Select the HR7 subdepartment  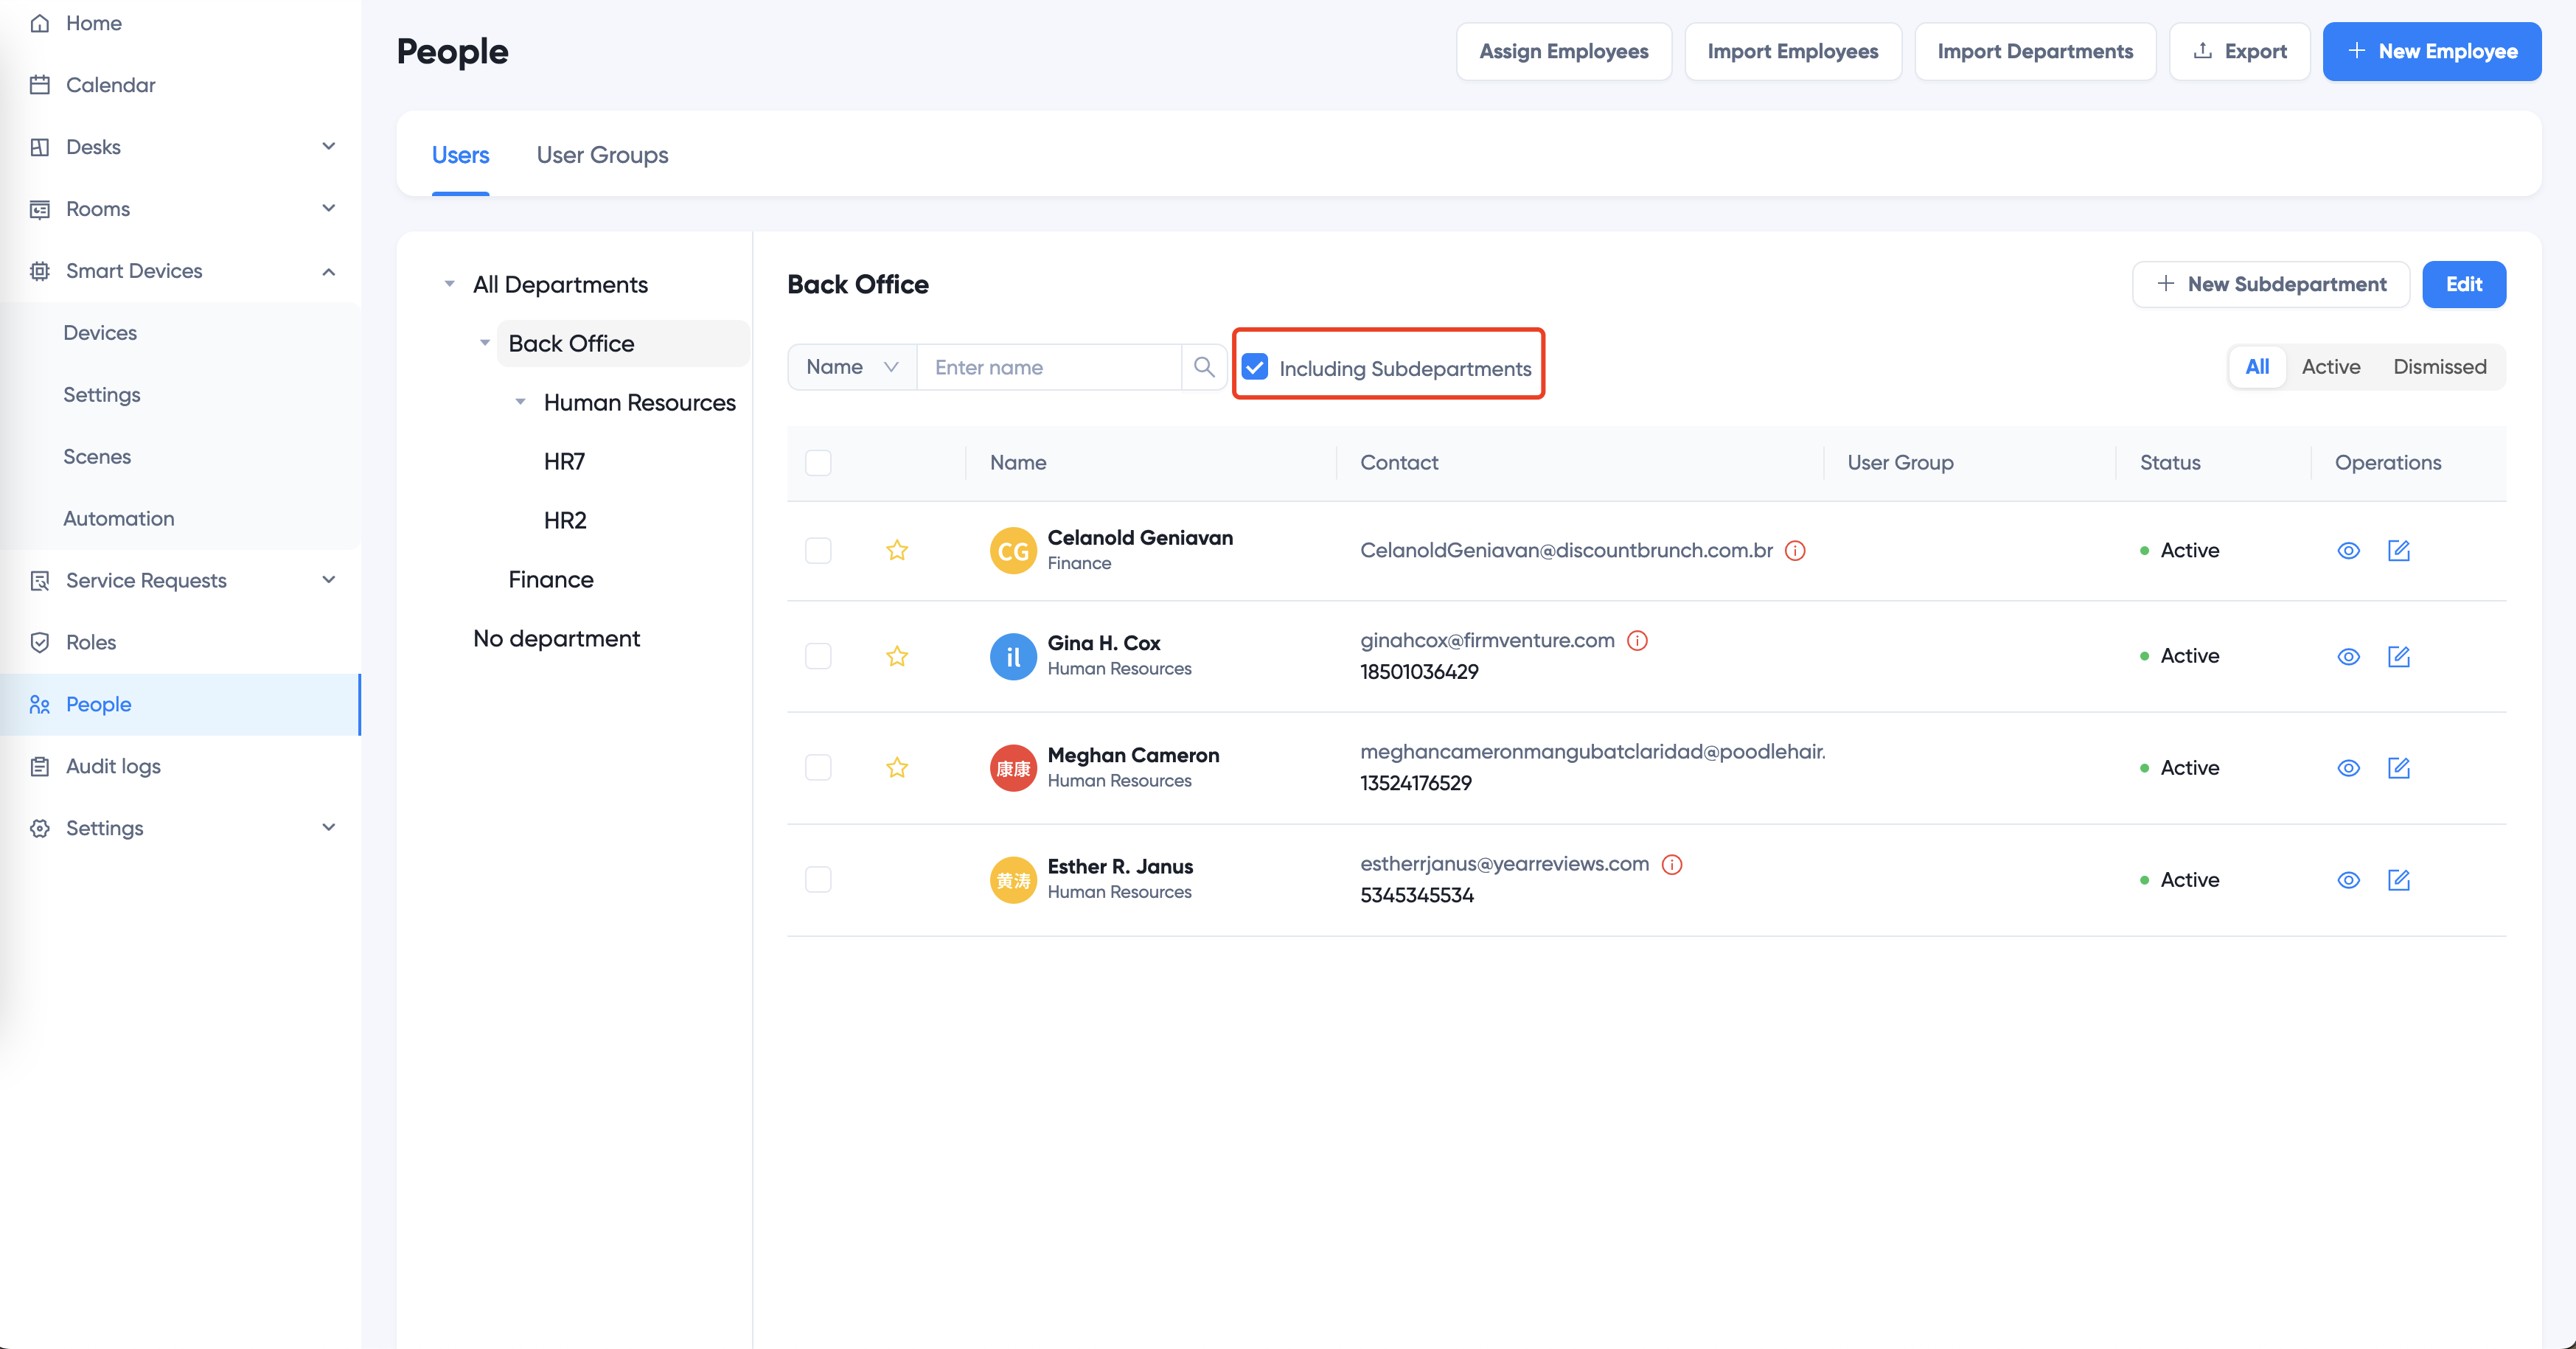(x=565, y=462)
